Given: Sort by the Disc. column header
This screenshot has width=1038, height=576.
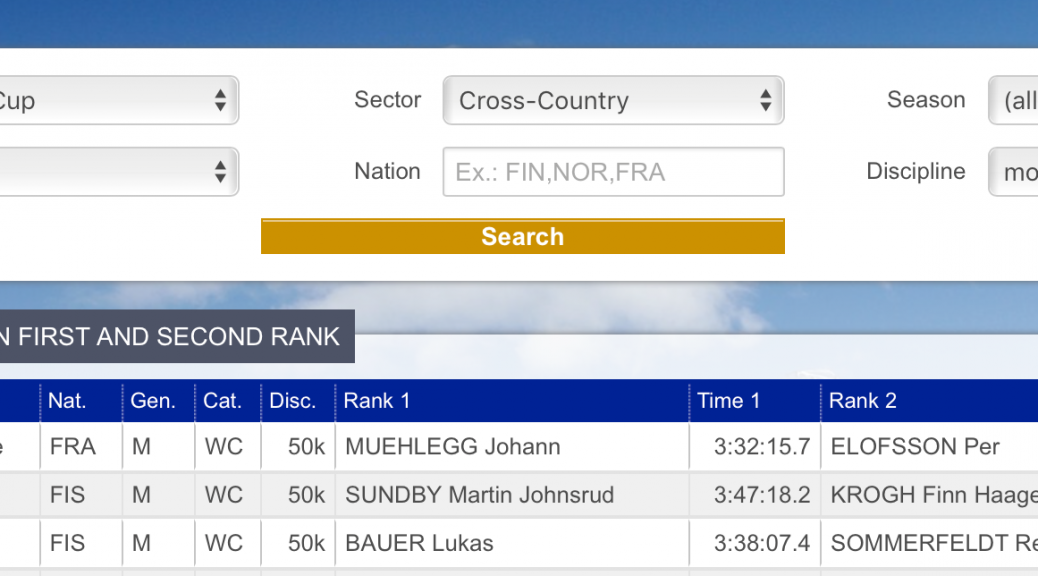Looking at the screenshot, I should (x=293, y=401).
